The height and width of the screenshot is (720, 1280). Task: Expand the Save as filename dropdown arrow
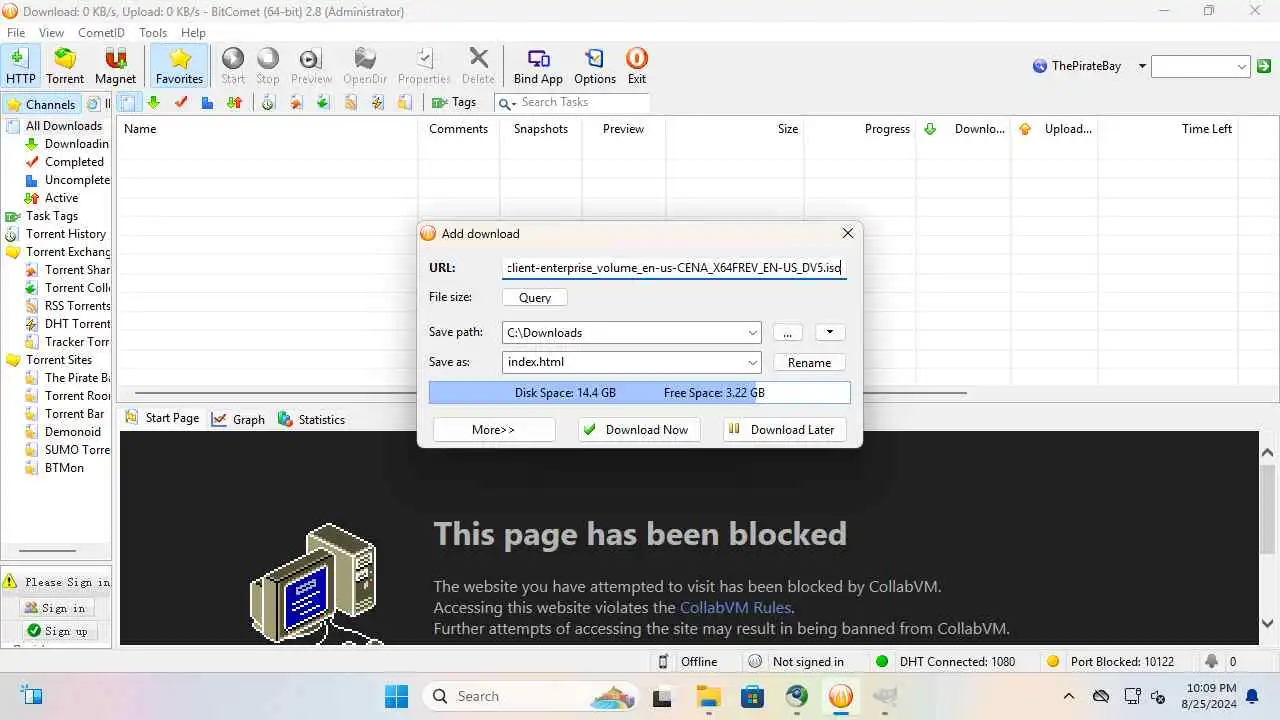pyautogui.click(x=752, y=363)
